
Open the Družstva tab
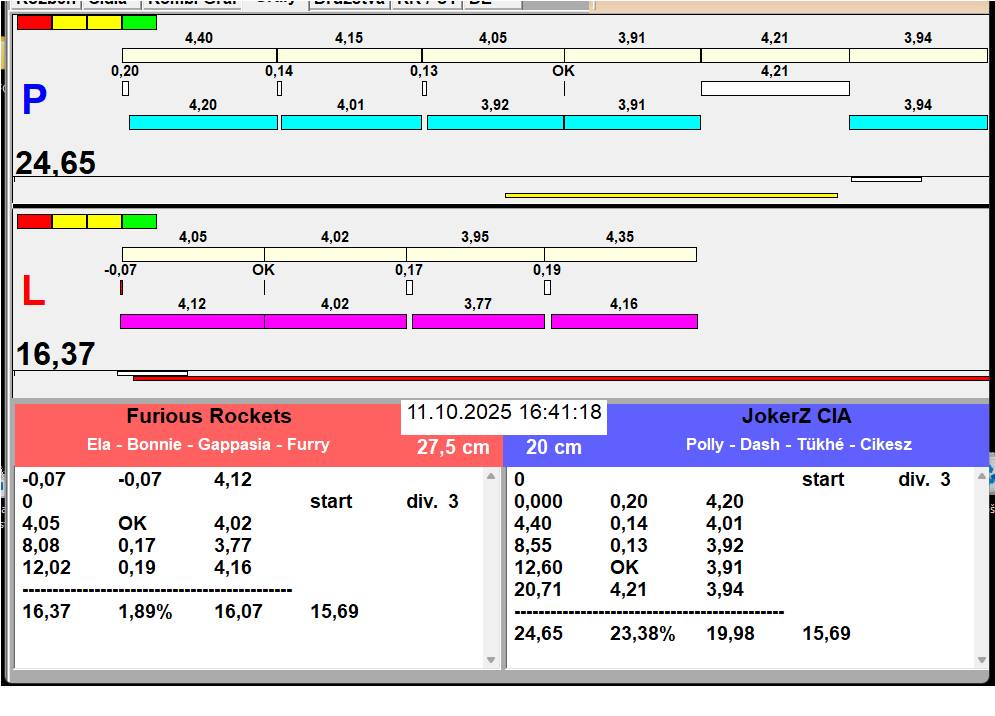tap(348, 3)
